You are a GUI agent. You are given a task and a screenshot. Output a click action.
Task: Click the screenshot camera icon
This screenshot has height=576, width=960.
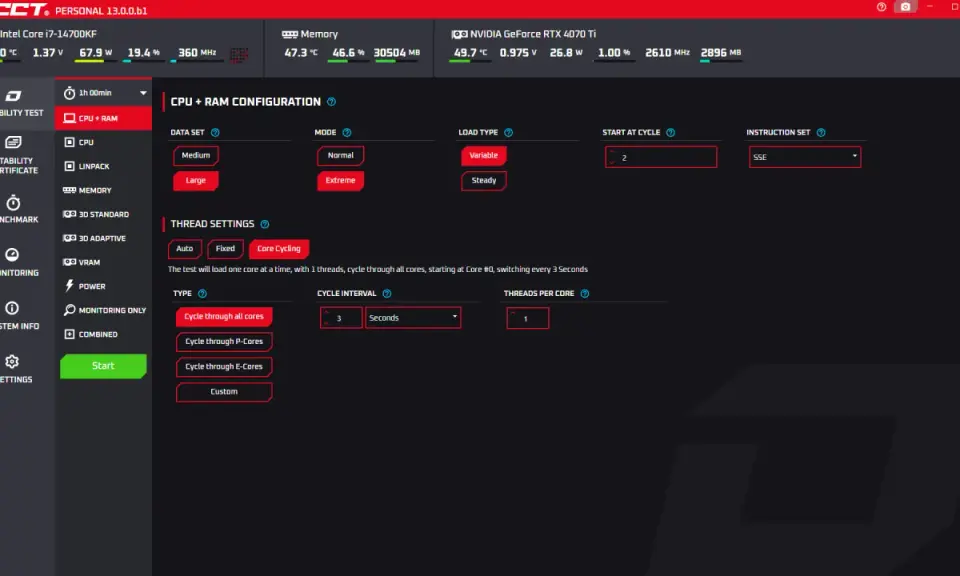906,7
